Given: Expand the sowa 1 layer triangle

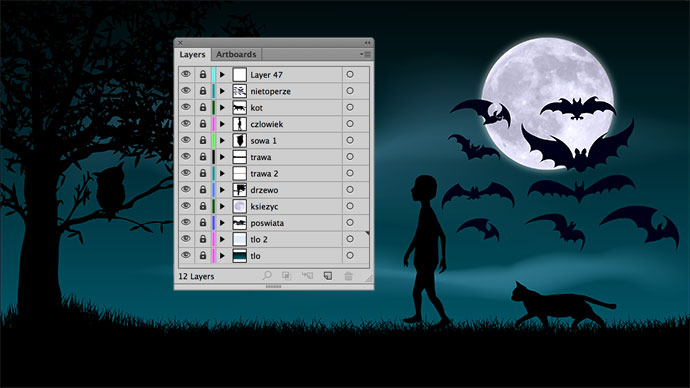Looking at the screenshot, I should (x=222, y=140).
